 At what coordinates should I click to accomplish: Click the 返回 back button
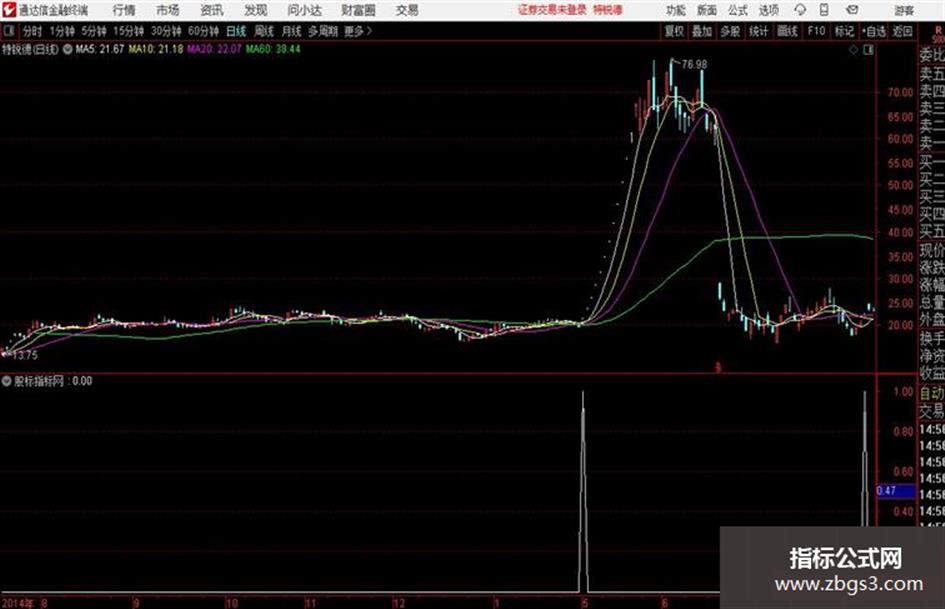[902, 31]
